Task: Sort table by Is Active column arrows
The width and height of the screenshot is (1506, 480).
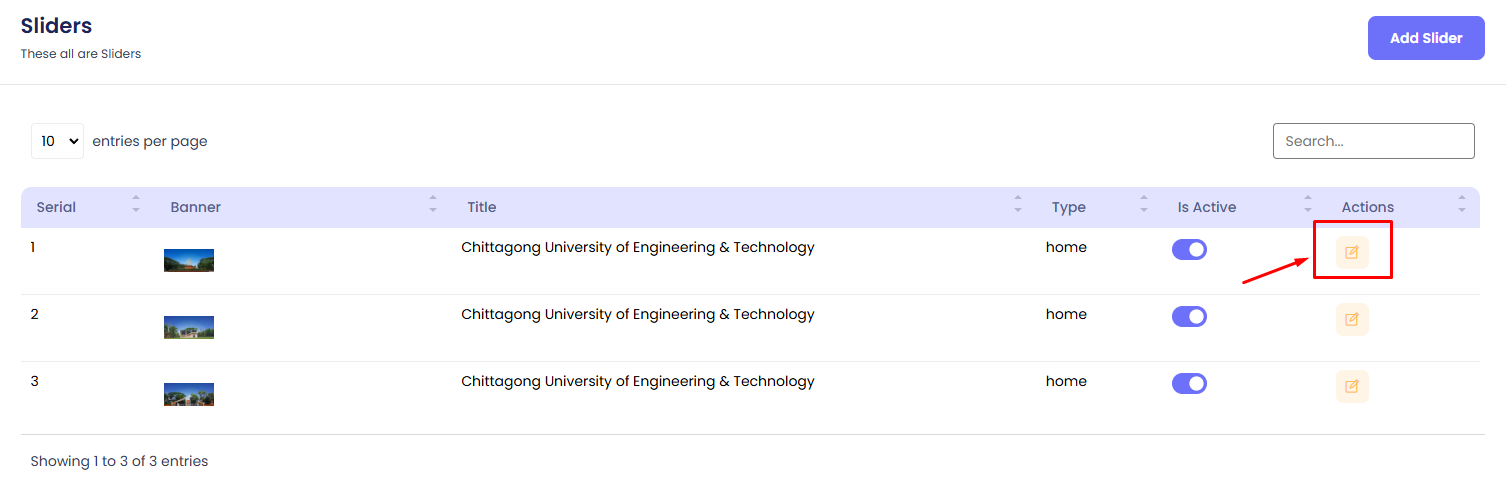Action: 1308,204
